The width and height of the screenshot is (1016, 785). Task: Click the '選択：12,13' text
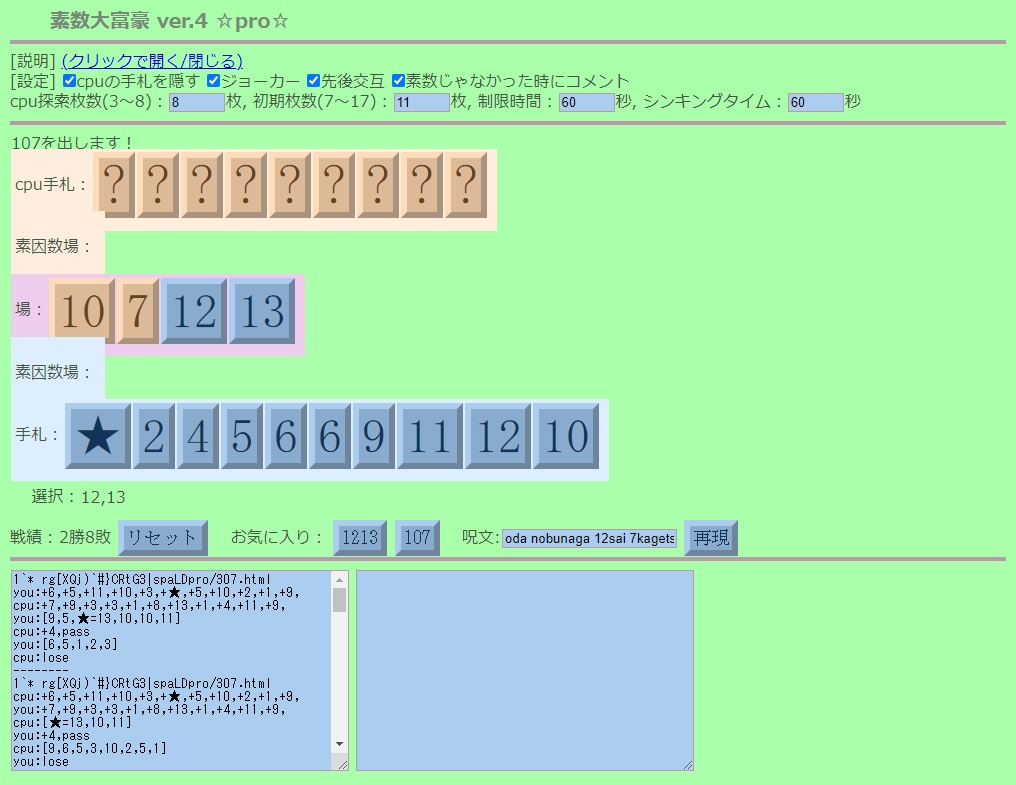point(78,497)
